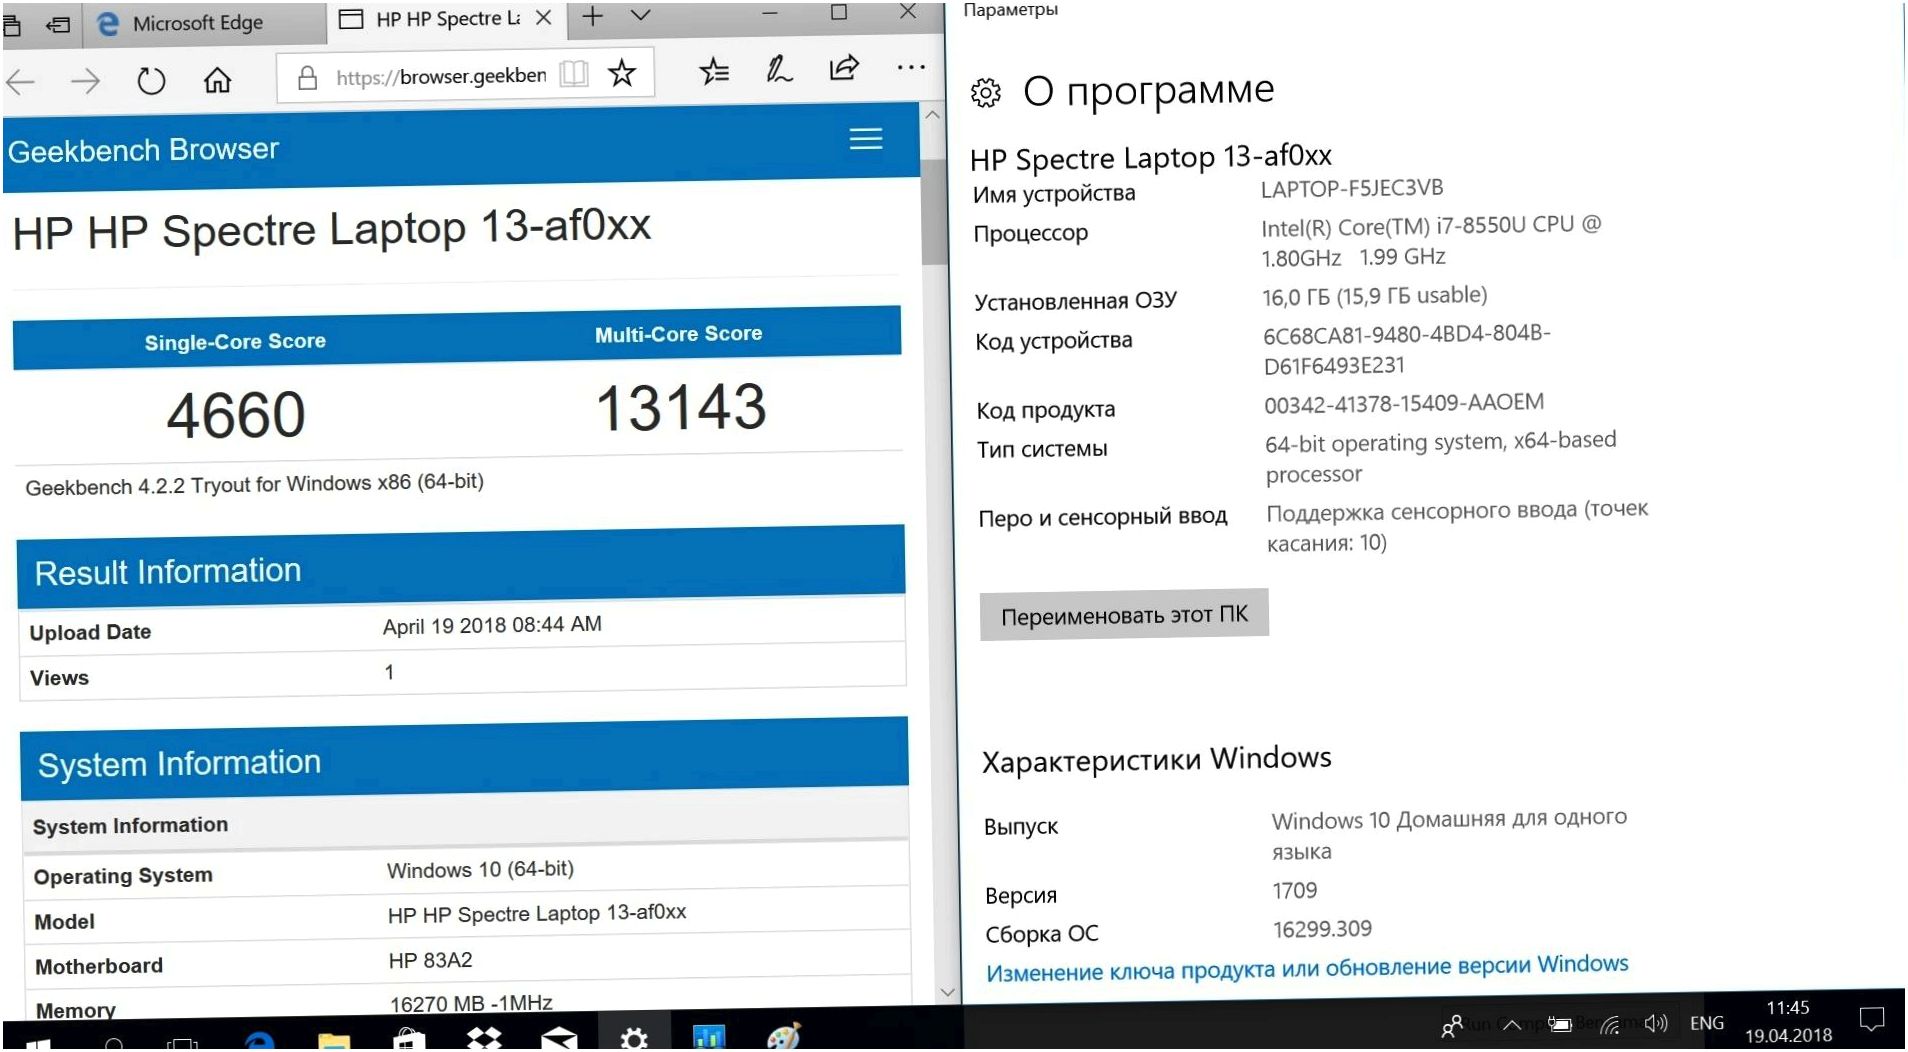Go back in Edge browser
Image resolution: width=1908 pixels, height=1052 pixels.
click(20, 82)
